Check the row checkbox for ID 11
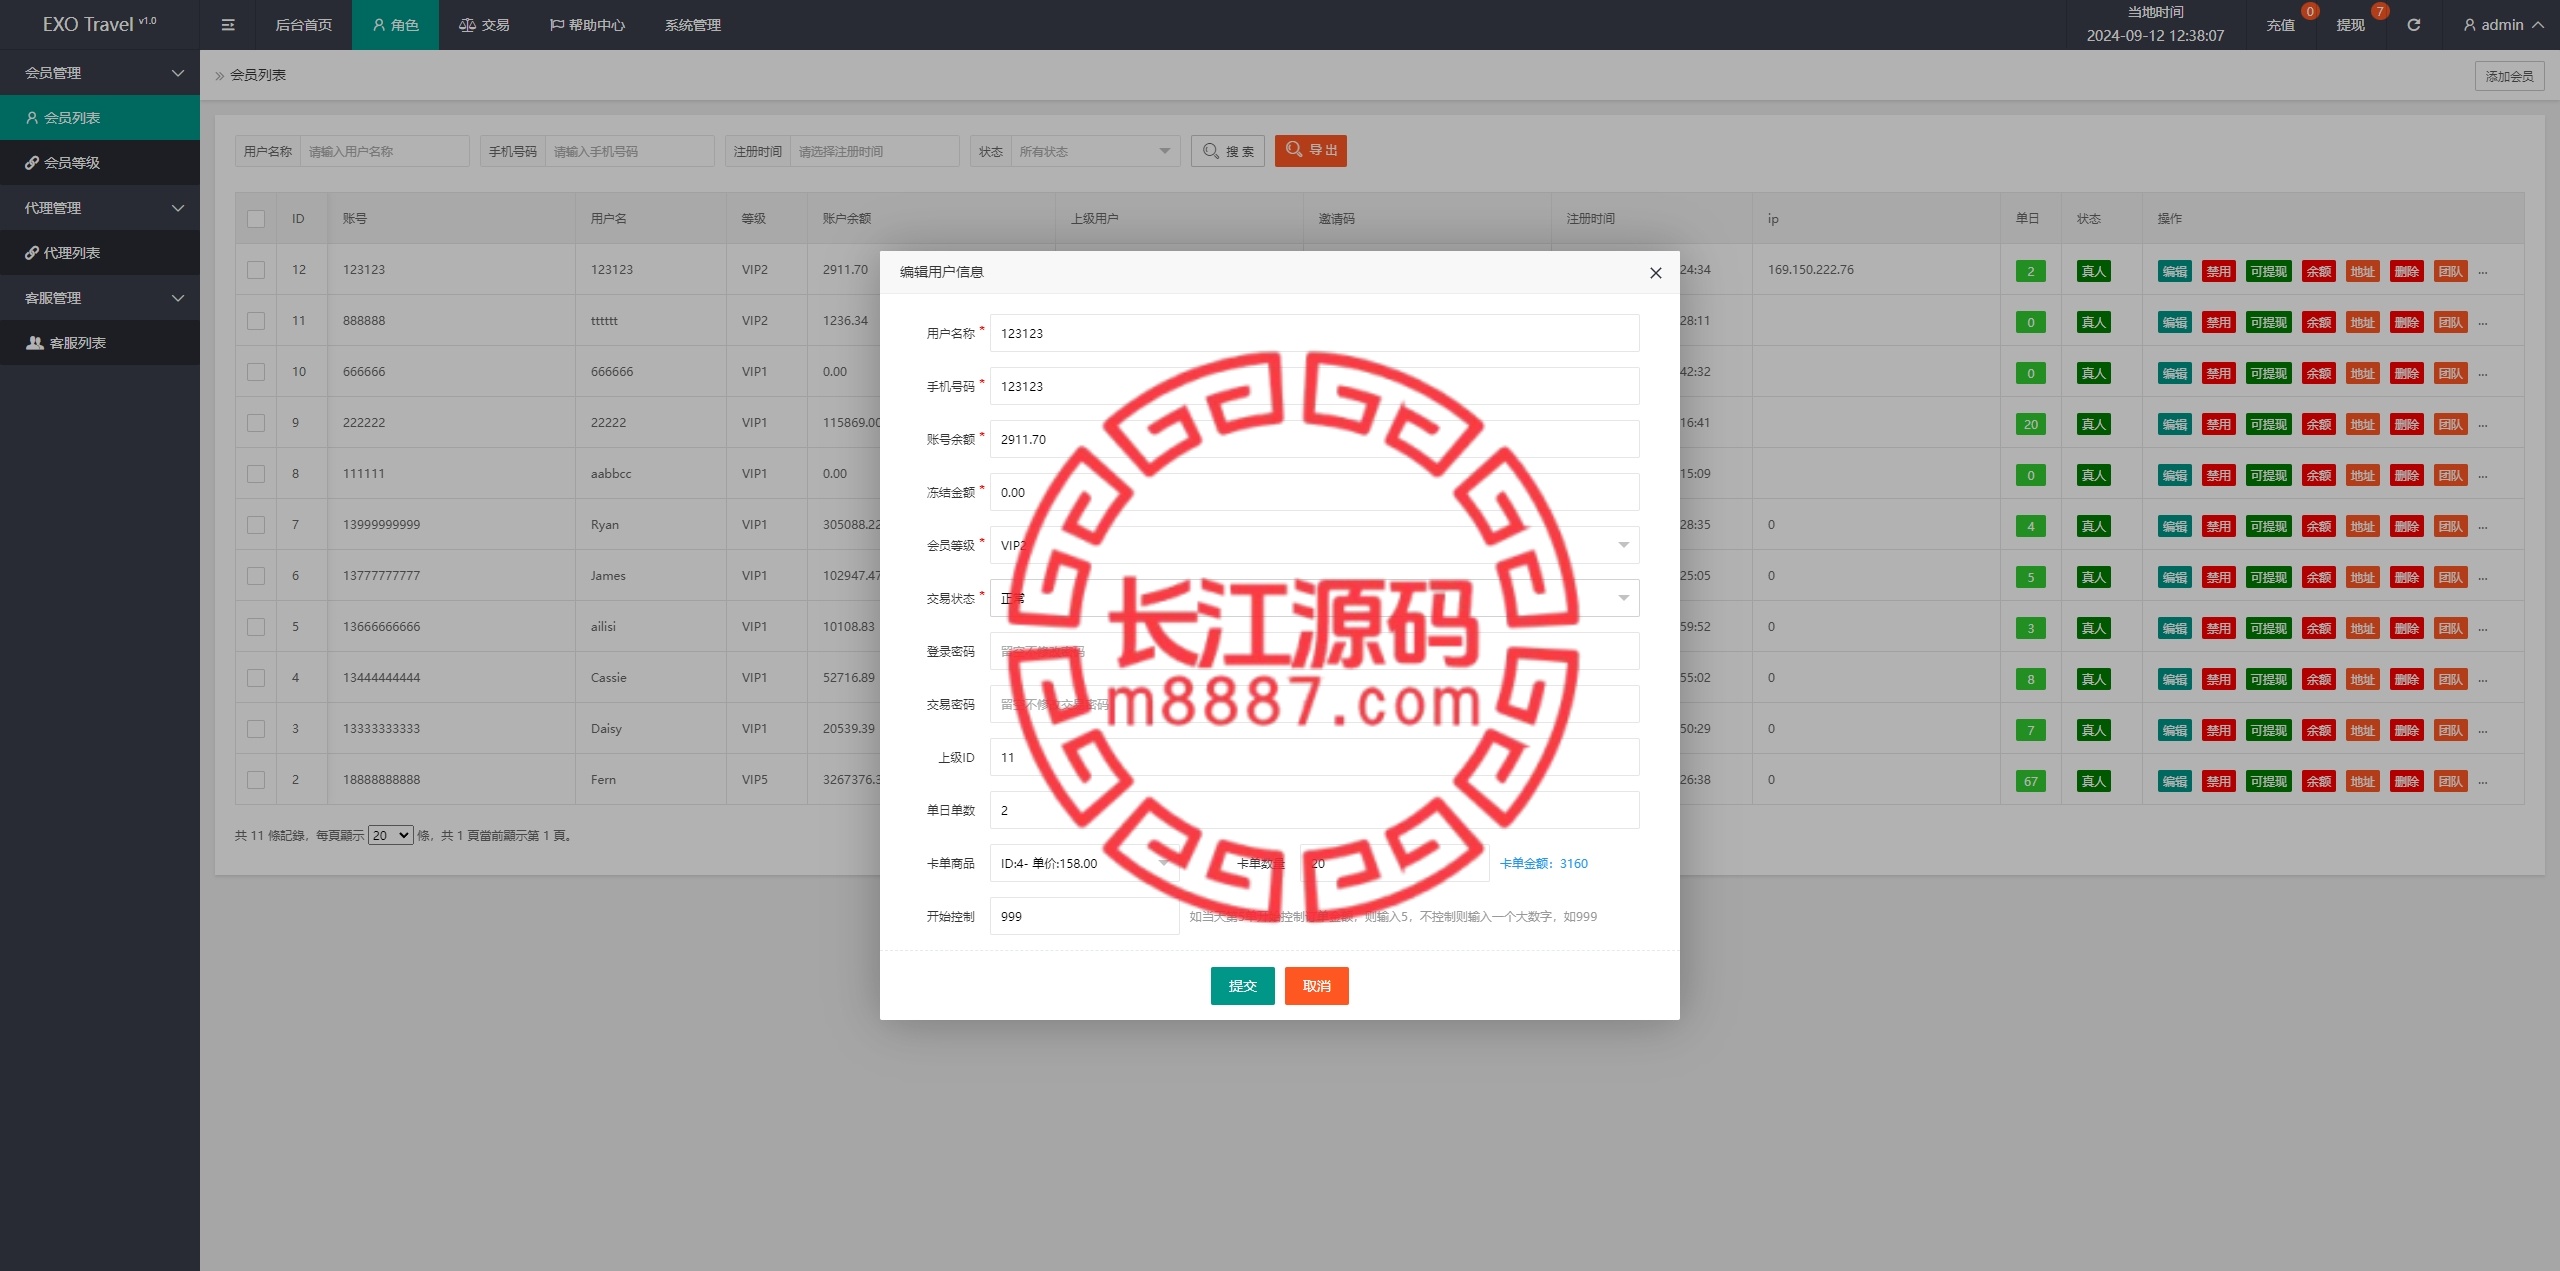The width and height of the screenshot is (2560, 1271). click(256, 321)
